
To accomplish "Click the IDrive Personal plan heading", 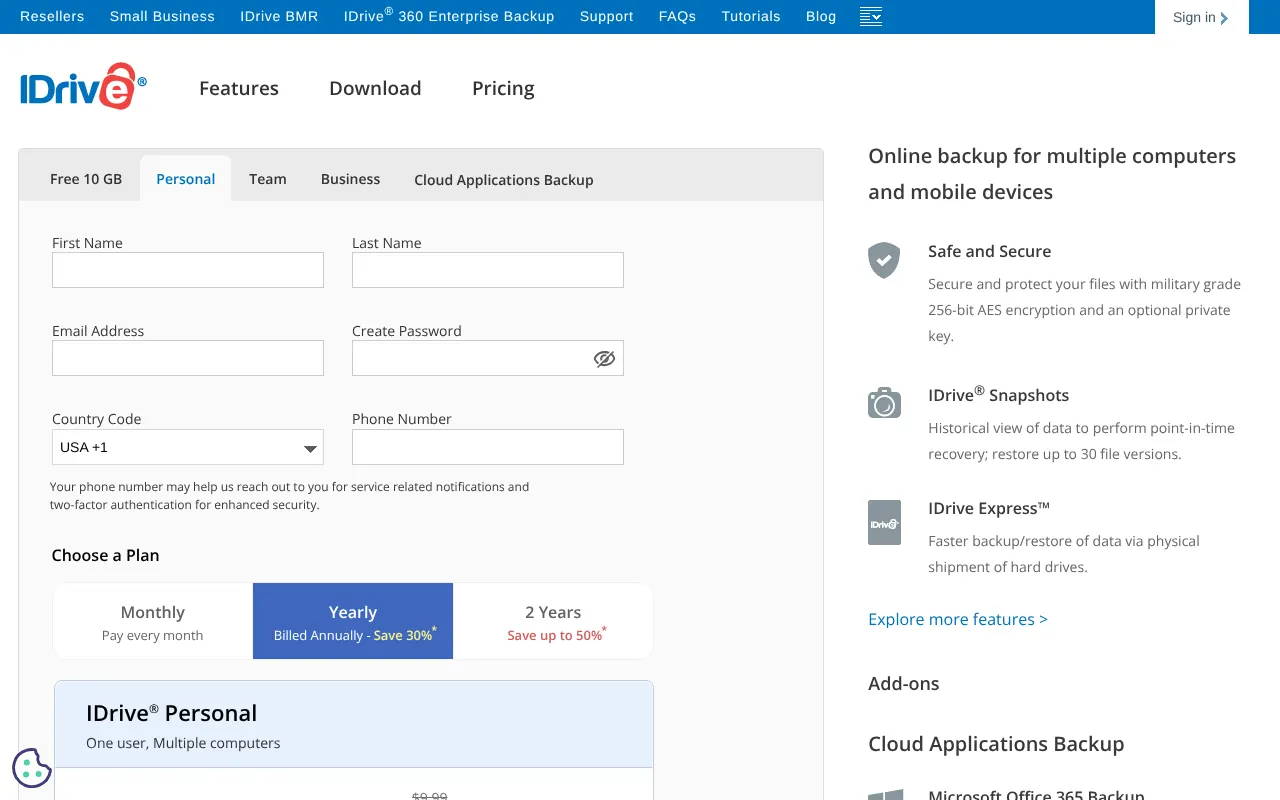I will pos(172,713).
